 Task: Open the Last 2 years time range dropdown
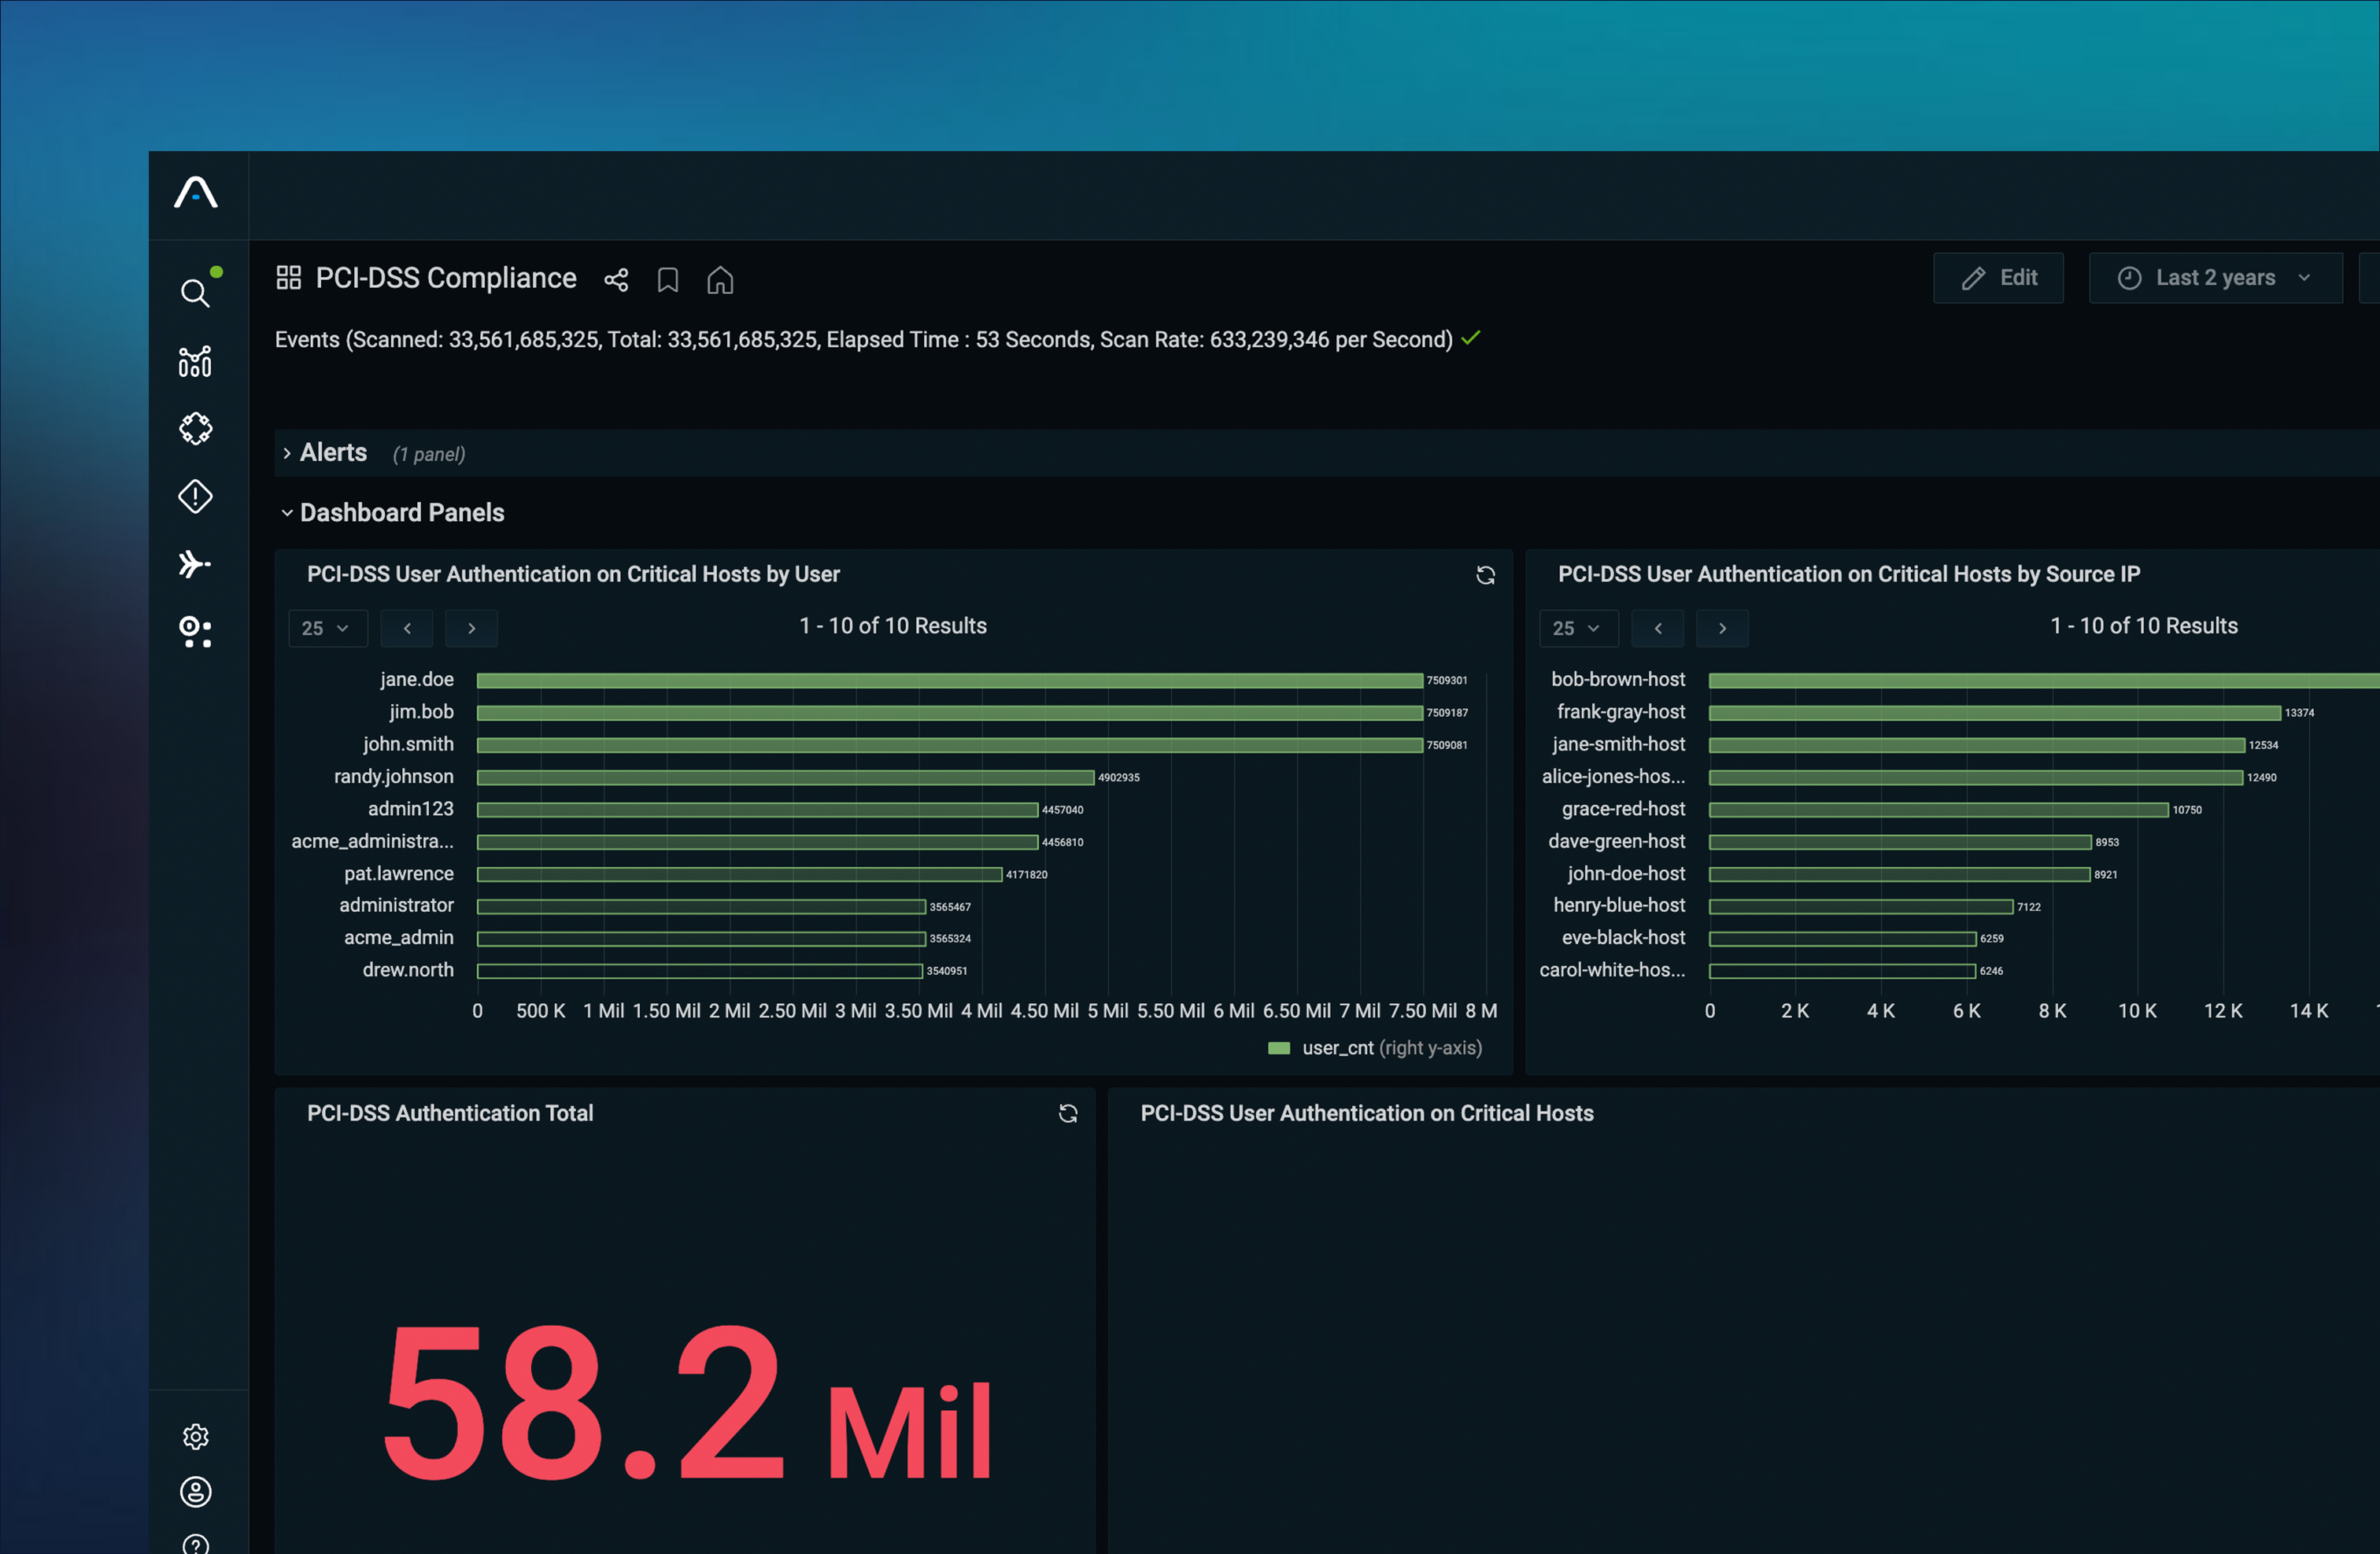pyautogui.click(x=2215, y=278)
